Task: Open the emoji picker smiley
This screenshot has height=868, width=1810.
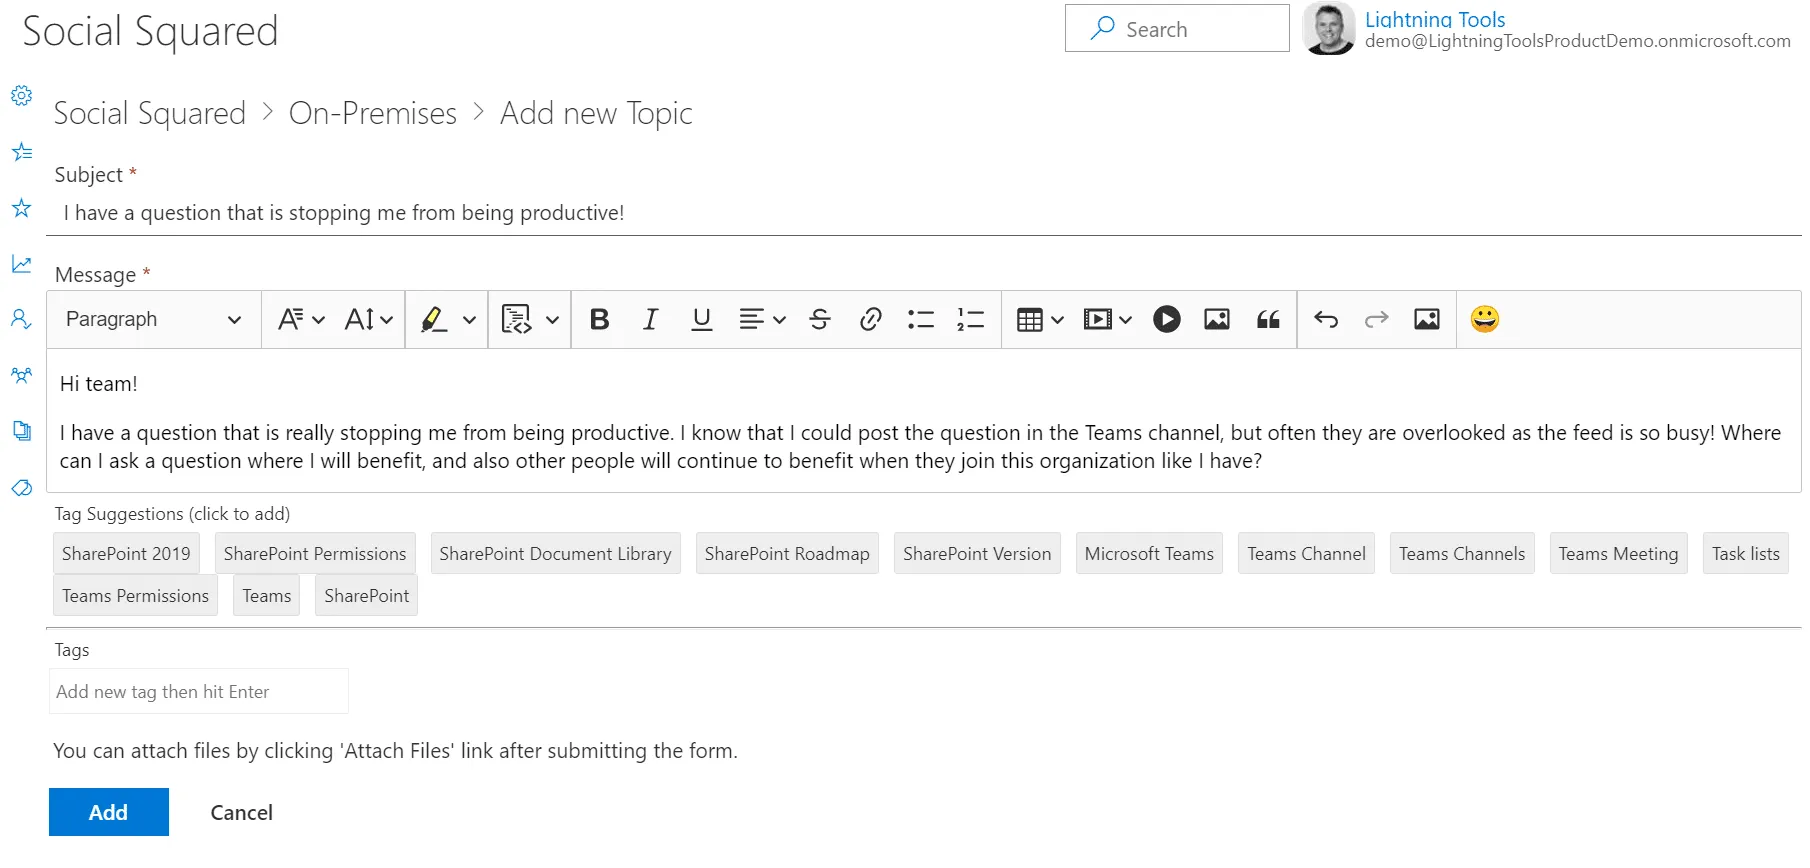Action: 1484,319
